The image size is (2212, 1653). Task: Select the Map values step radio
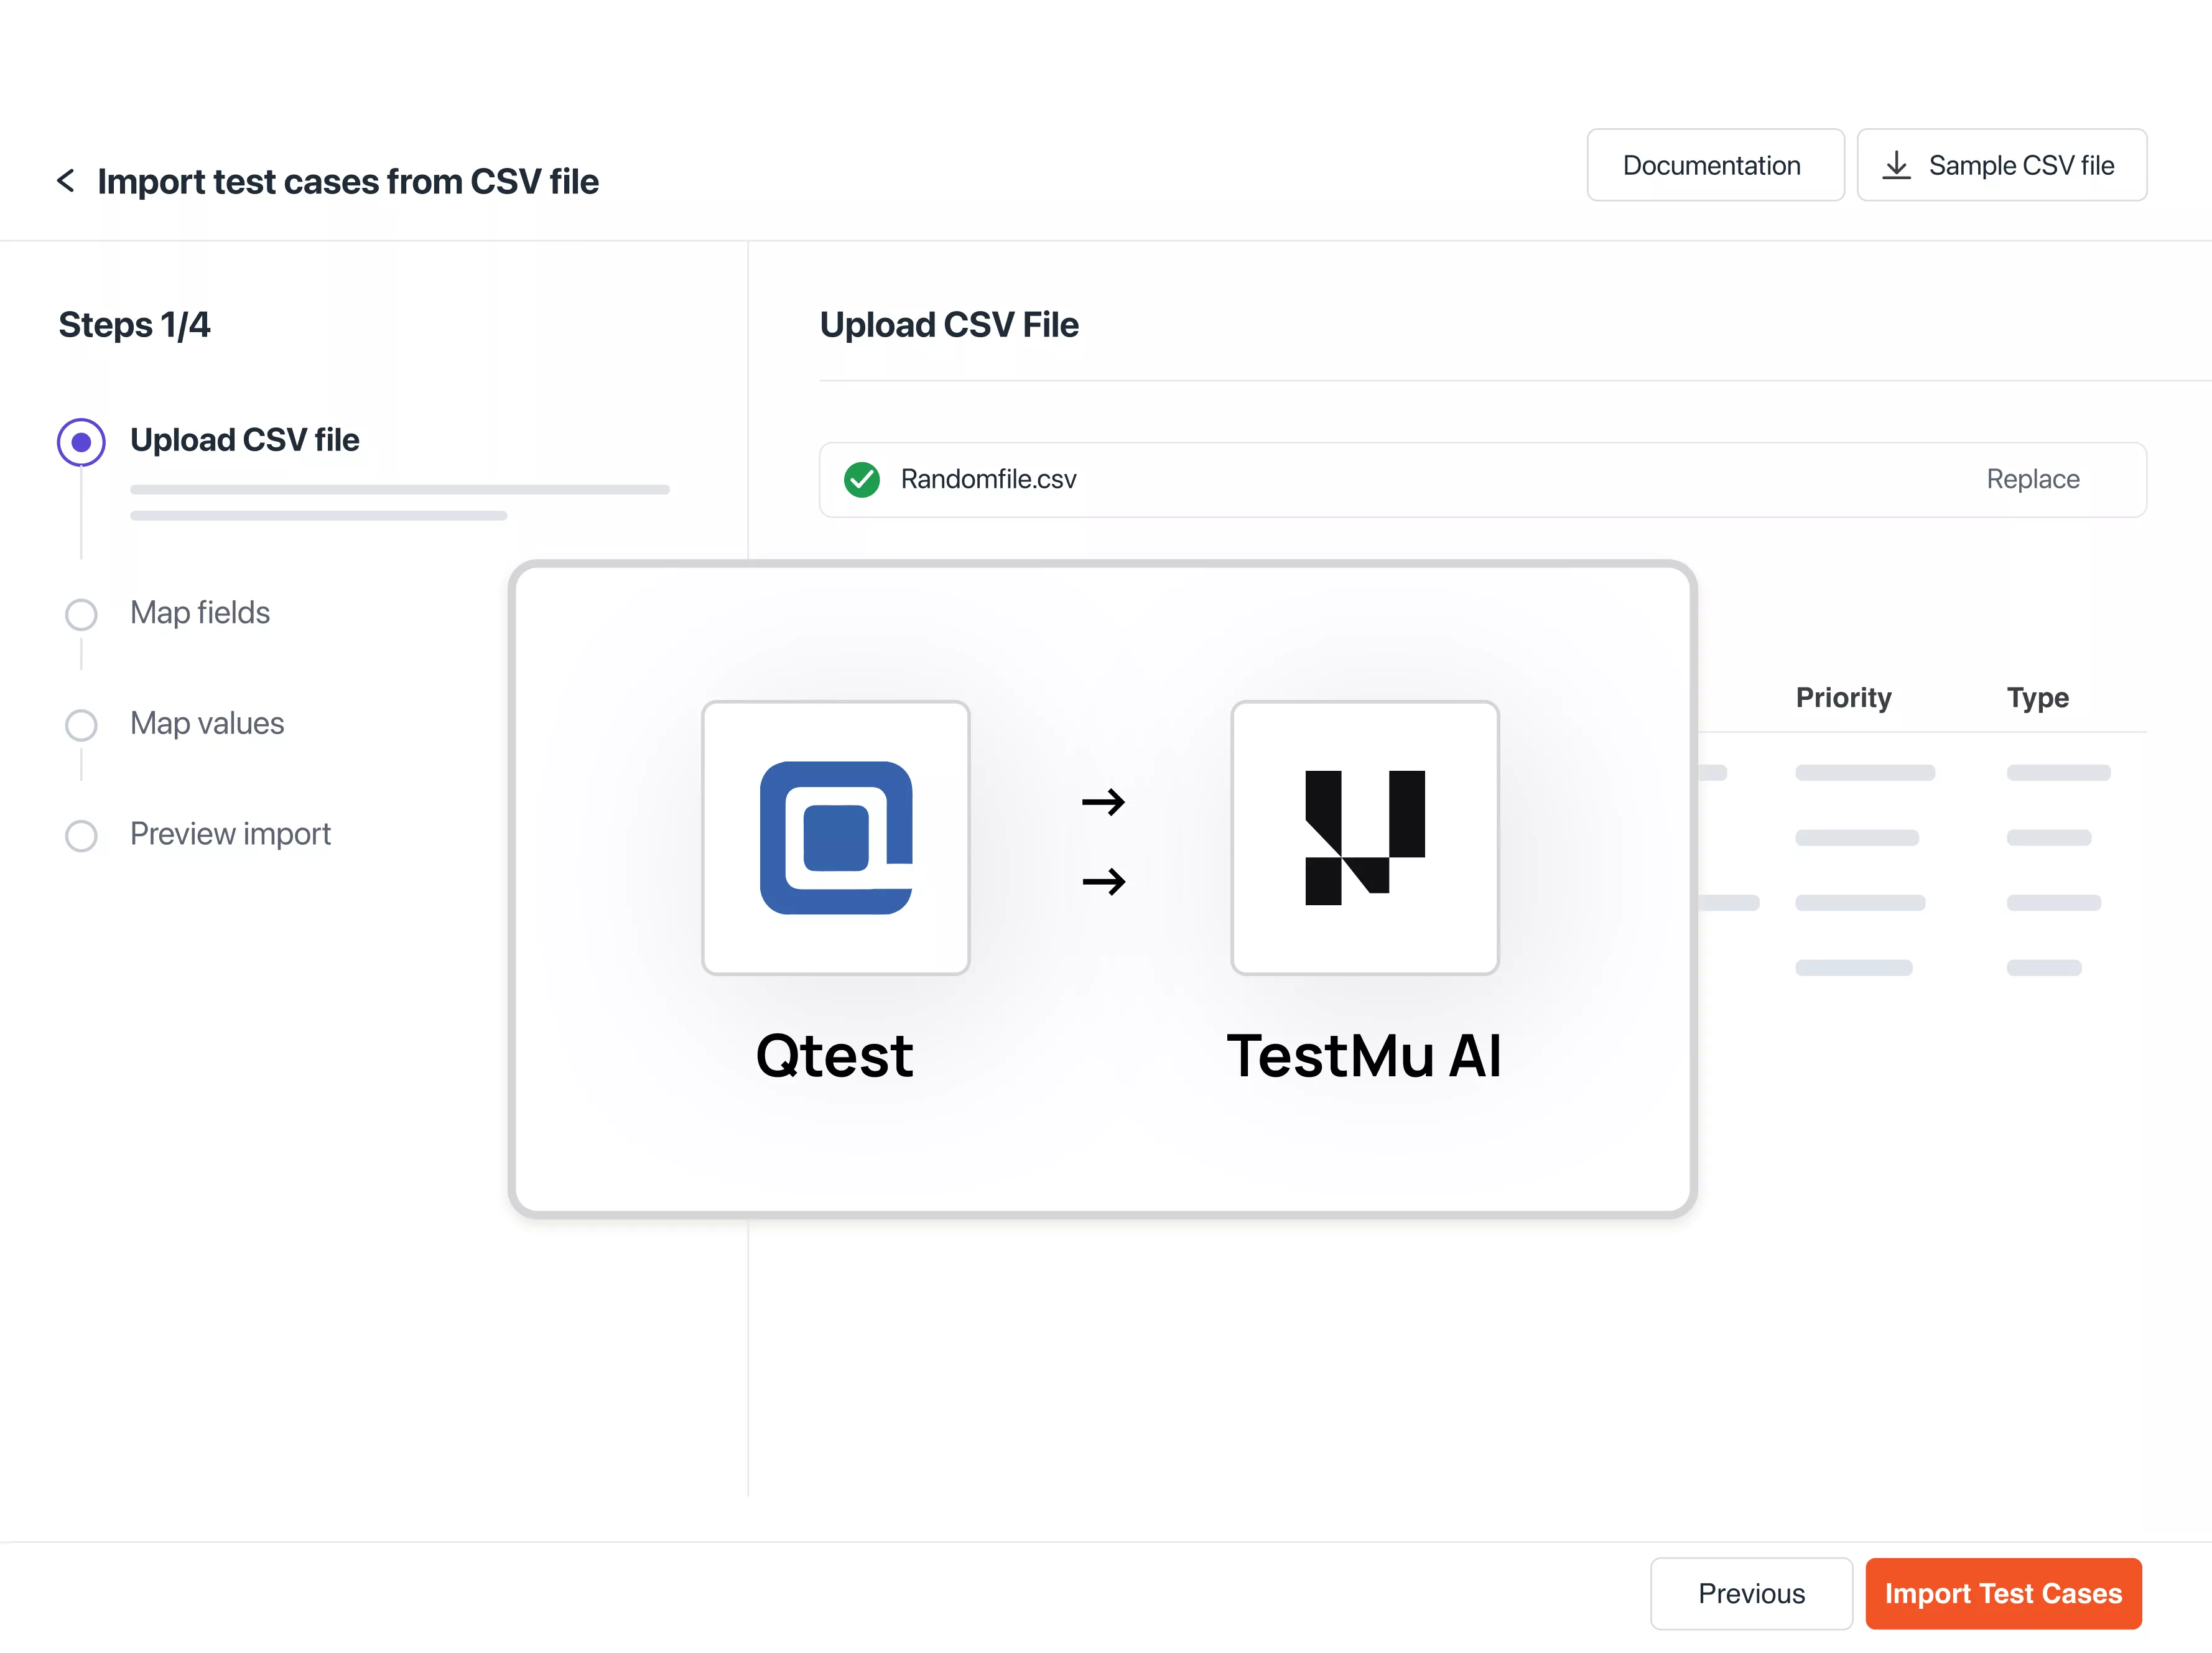pyautogui.click(x=81, y=725)
